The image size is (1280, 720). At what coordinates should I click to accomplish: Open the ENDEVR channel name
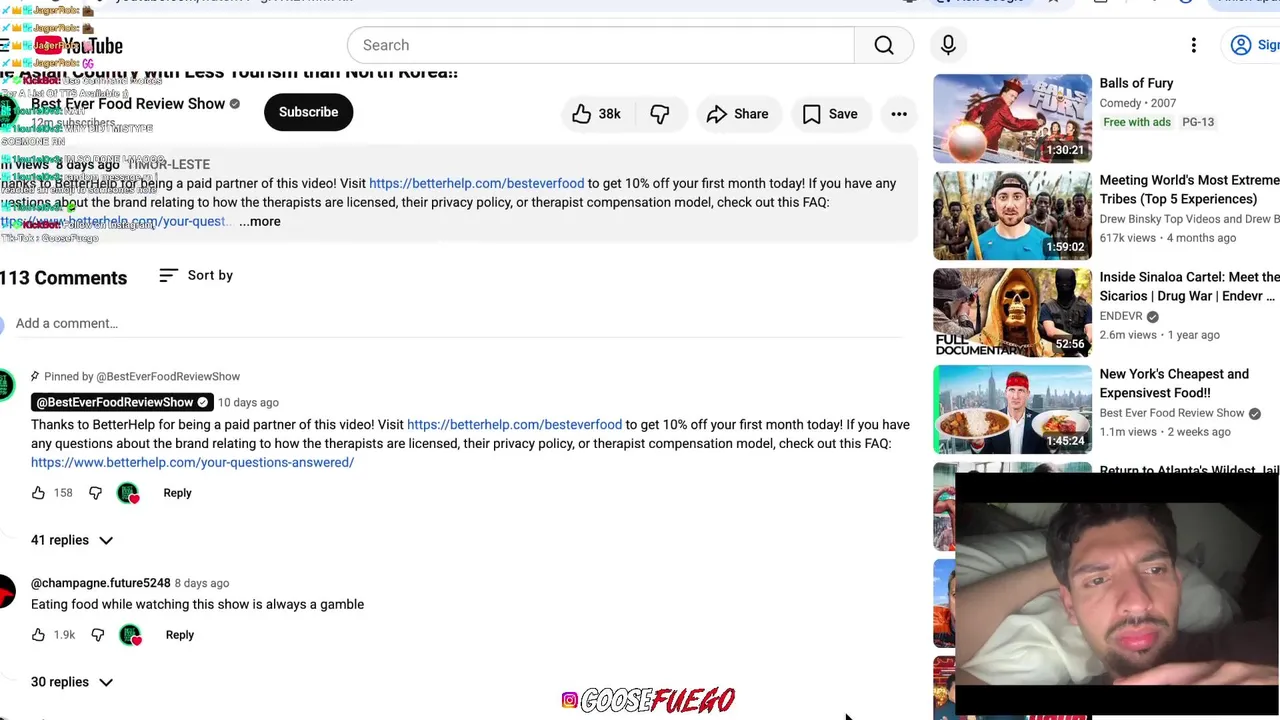(x=1120, y=316)
